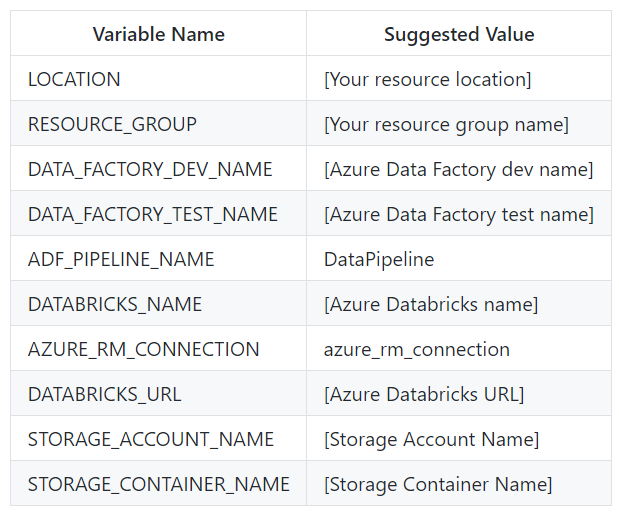The image size is (619, 517).
Task: Click the azure_rm_connection suggested value
Action: [x=417, y=349]
